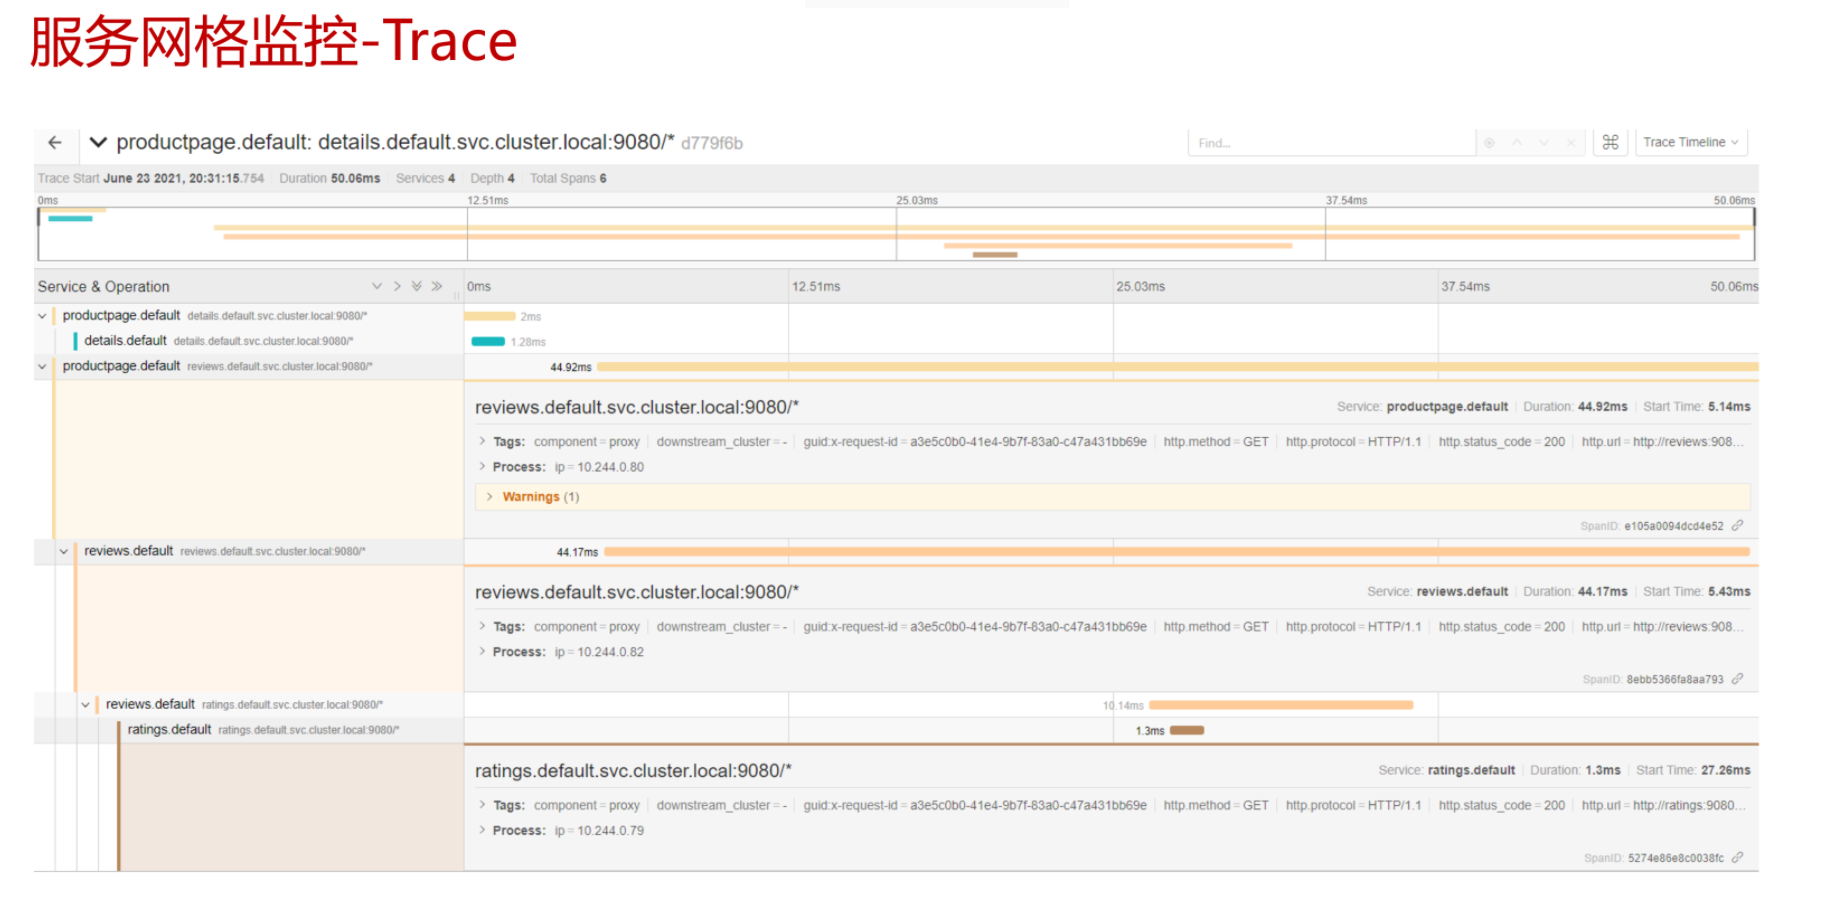This screenshot has height=897, width=1821.
Task: Click the single down-chevron expand-one-level icon
Action: pos(377,286)
